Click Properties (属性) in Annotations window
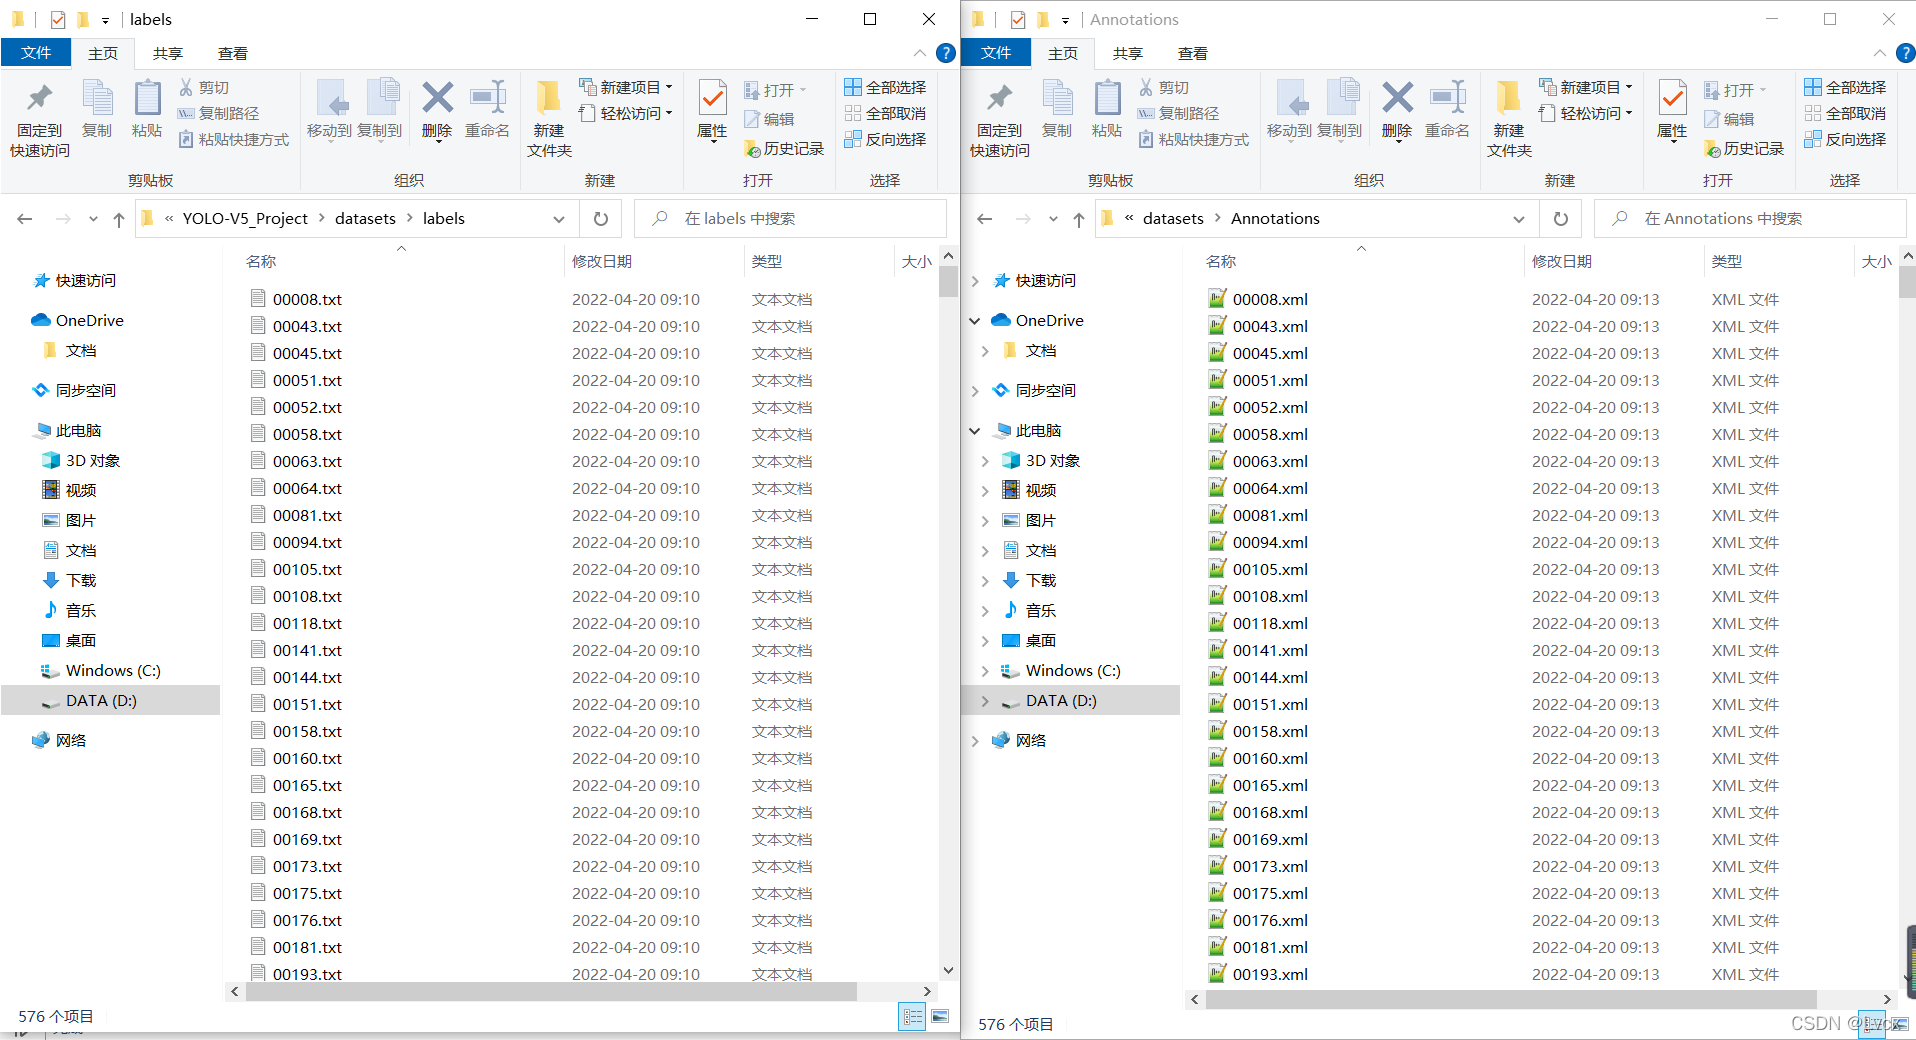The image size is (1916, 1040). (x=1672, y=110)
